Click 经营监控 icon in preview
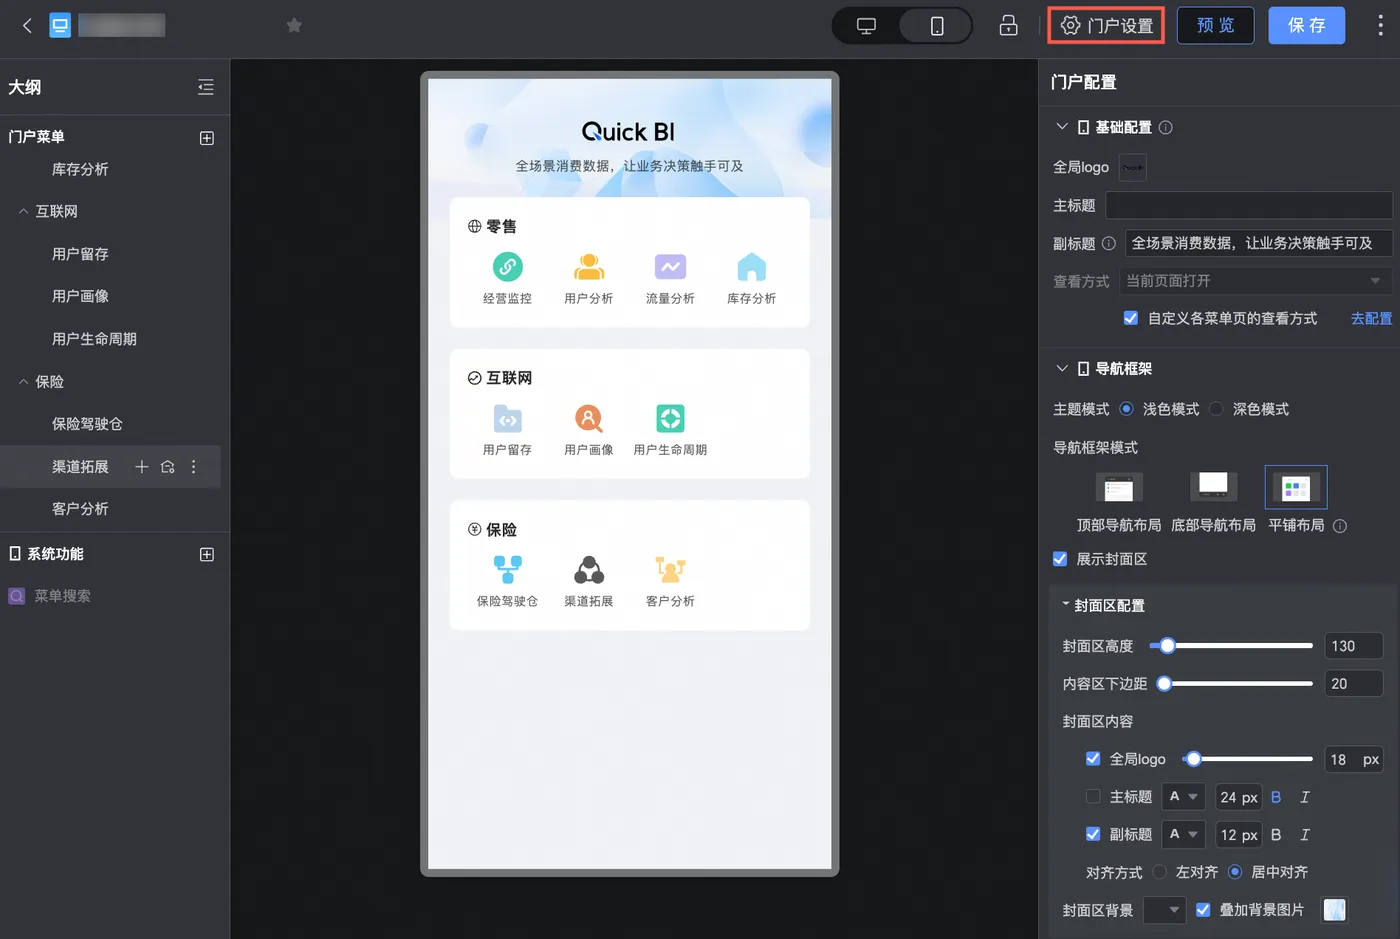The width and height of the screenshot is (1400, 939). [508, 267]
